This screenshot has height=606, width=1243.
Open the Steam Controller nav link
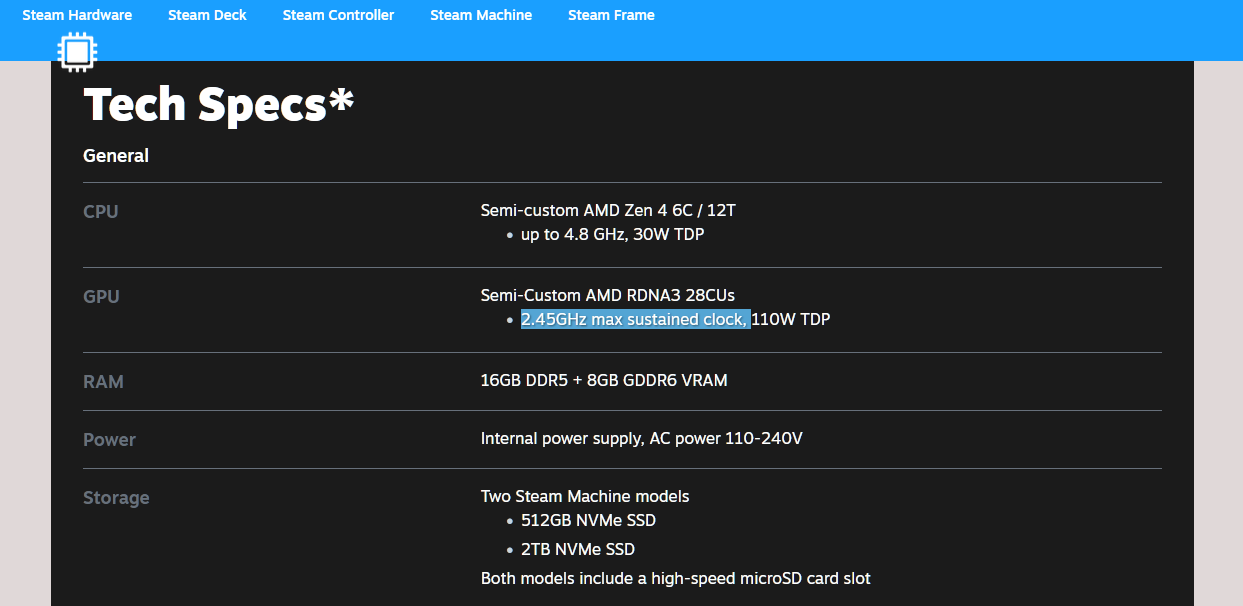pos(338,15)
